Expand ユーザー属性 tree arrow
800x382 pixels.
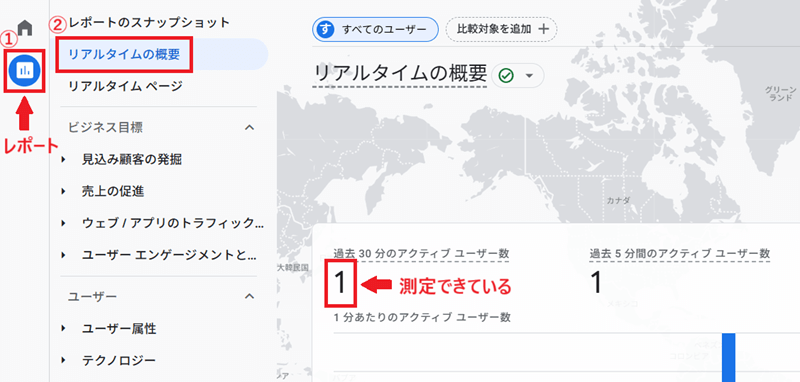tap(64, 328)
